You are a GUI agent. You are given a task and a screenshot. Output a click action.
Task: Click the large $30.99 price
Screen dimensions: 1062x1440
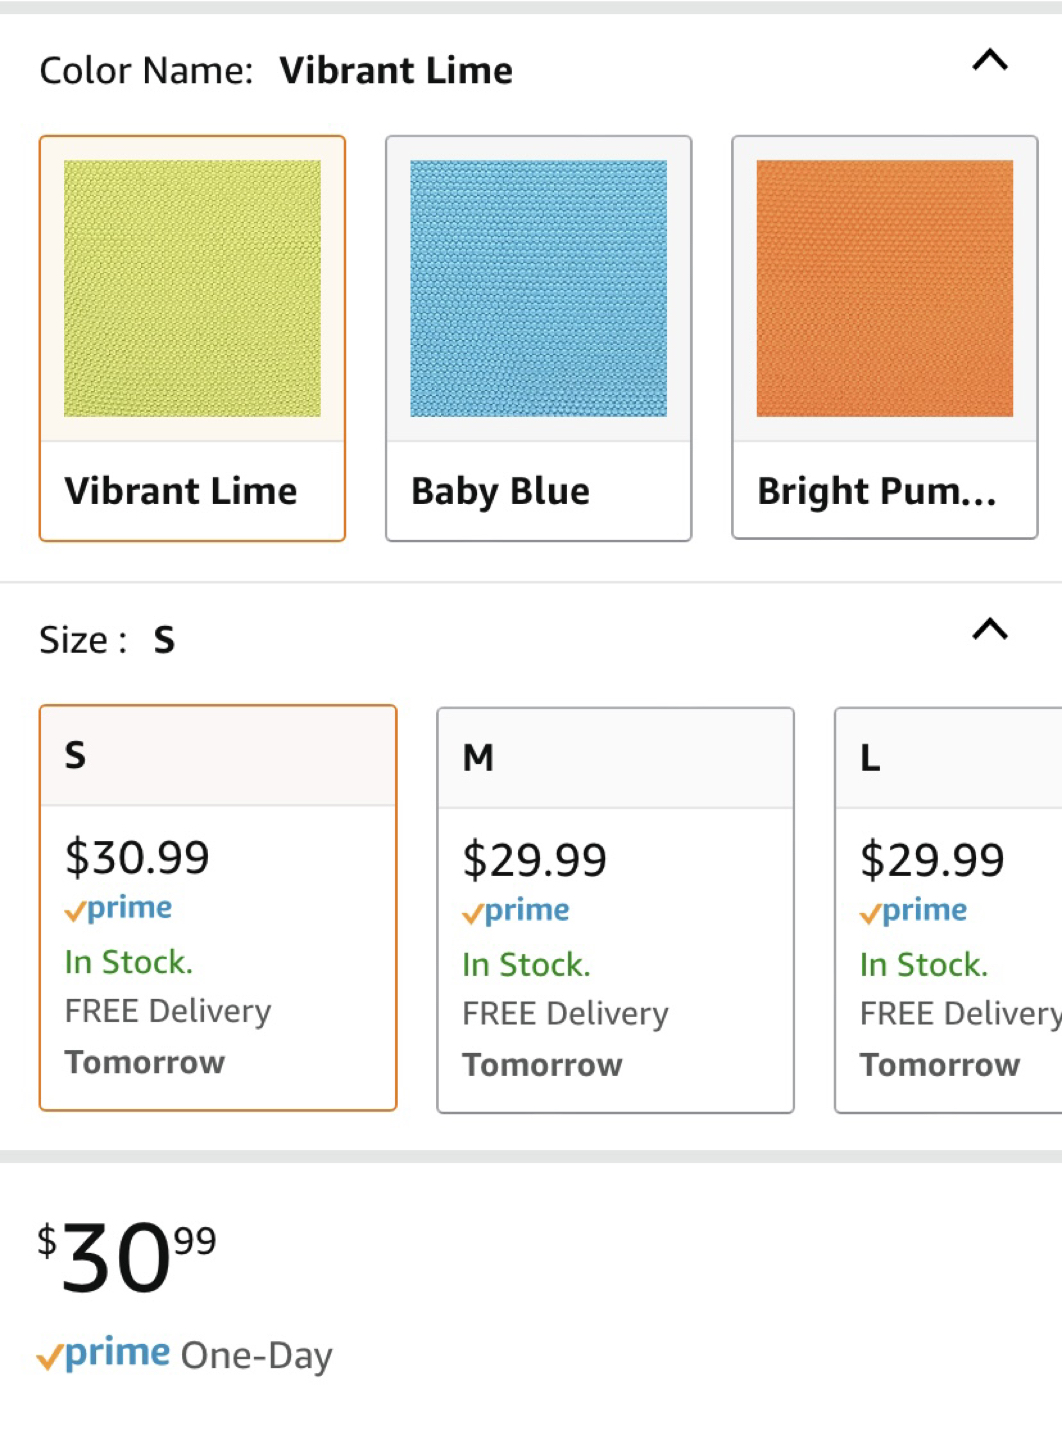click(127, 1256)
